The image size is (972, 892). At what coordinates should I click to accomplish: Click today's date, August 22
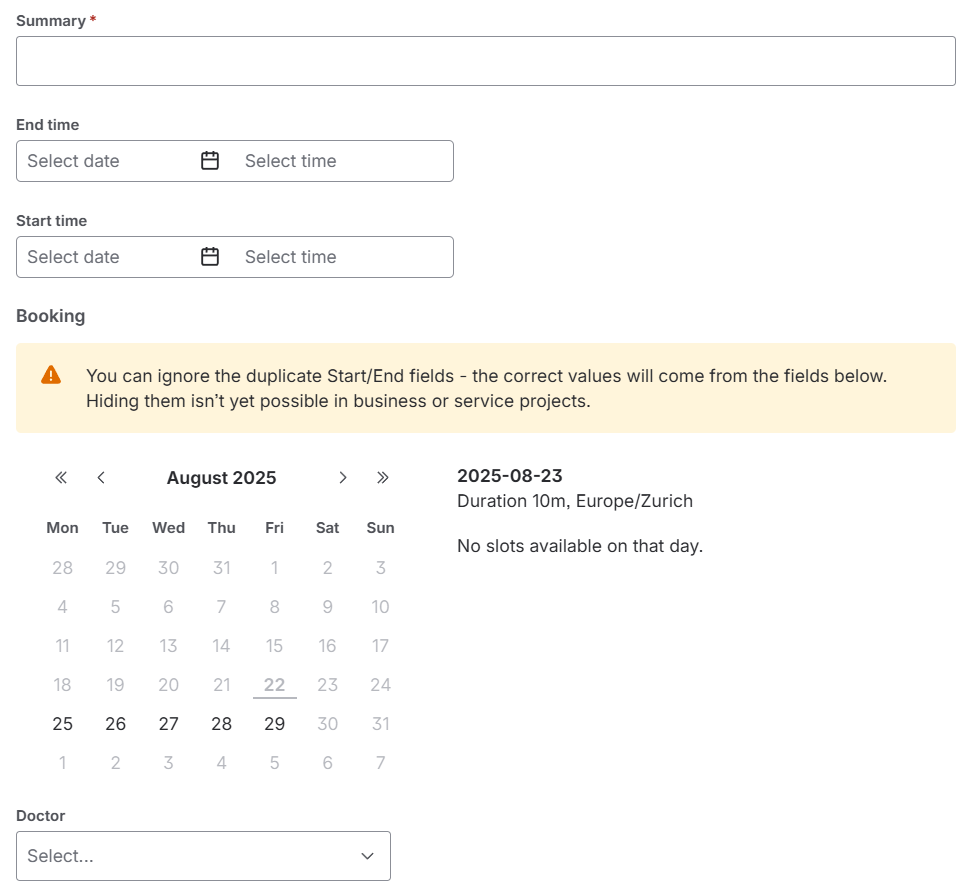coord(274,685)
